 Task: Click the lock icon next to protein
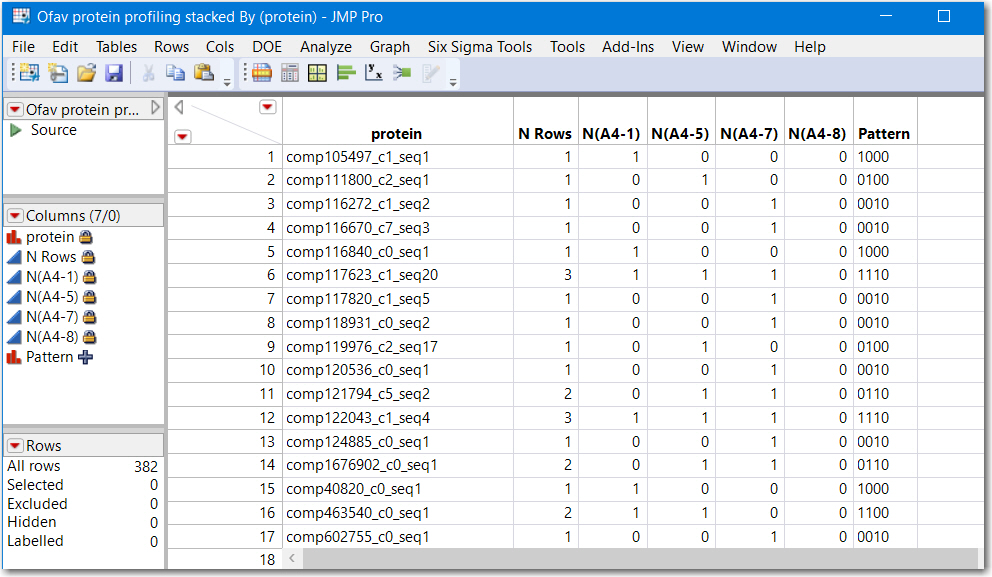pos(87,237)
